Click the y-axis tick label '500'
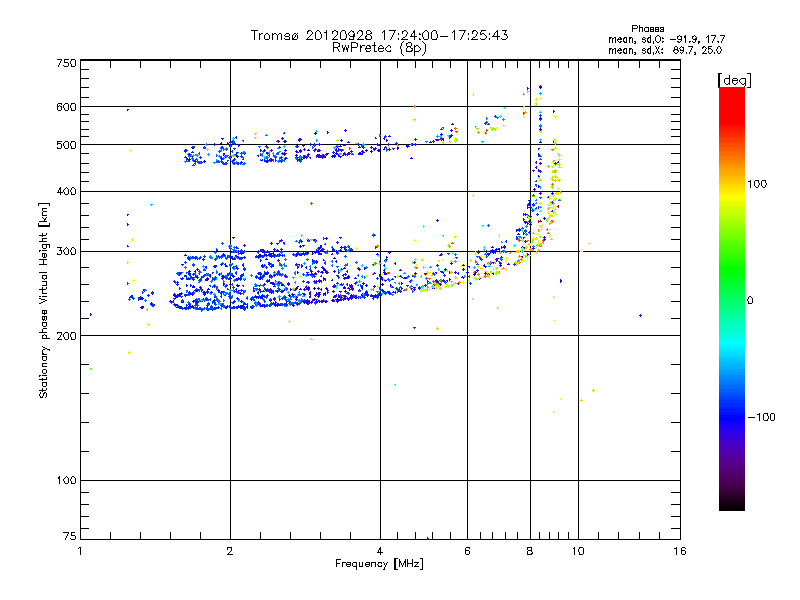 [66, 145]
